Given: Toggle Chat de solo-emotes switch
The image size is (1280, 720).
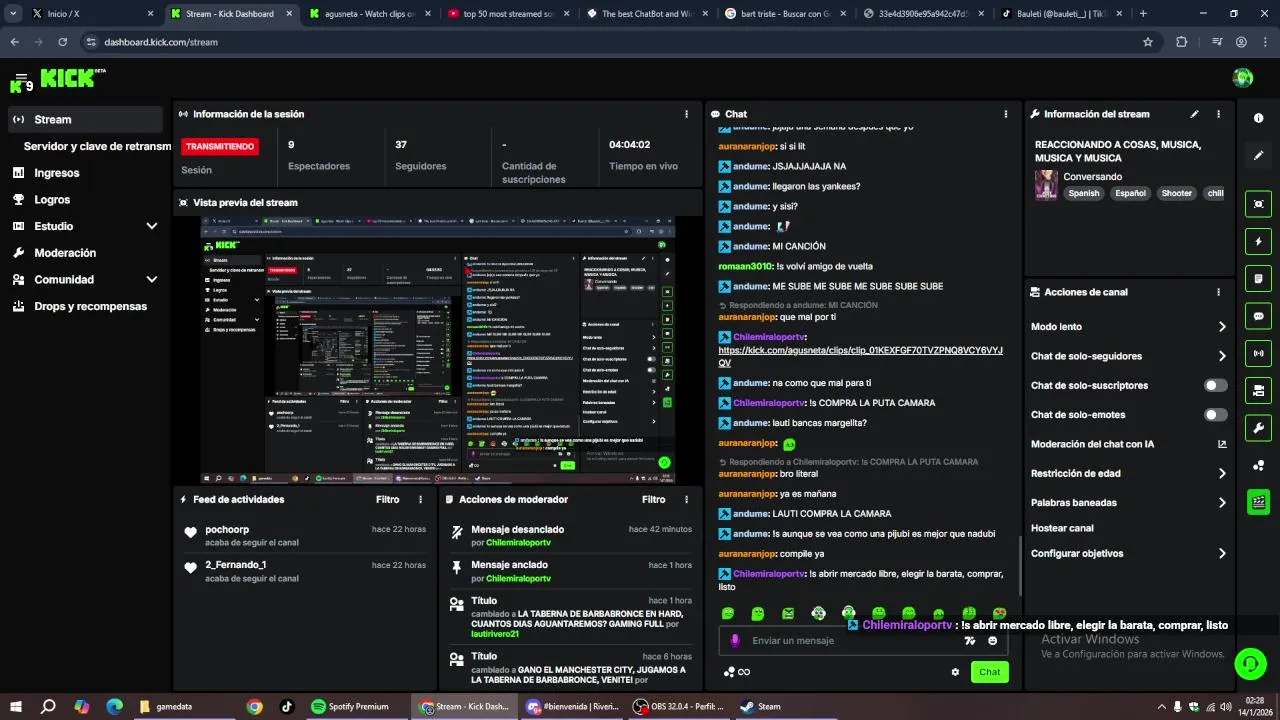Looking at the screenshot, I should (1216, 414).
